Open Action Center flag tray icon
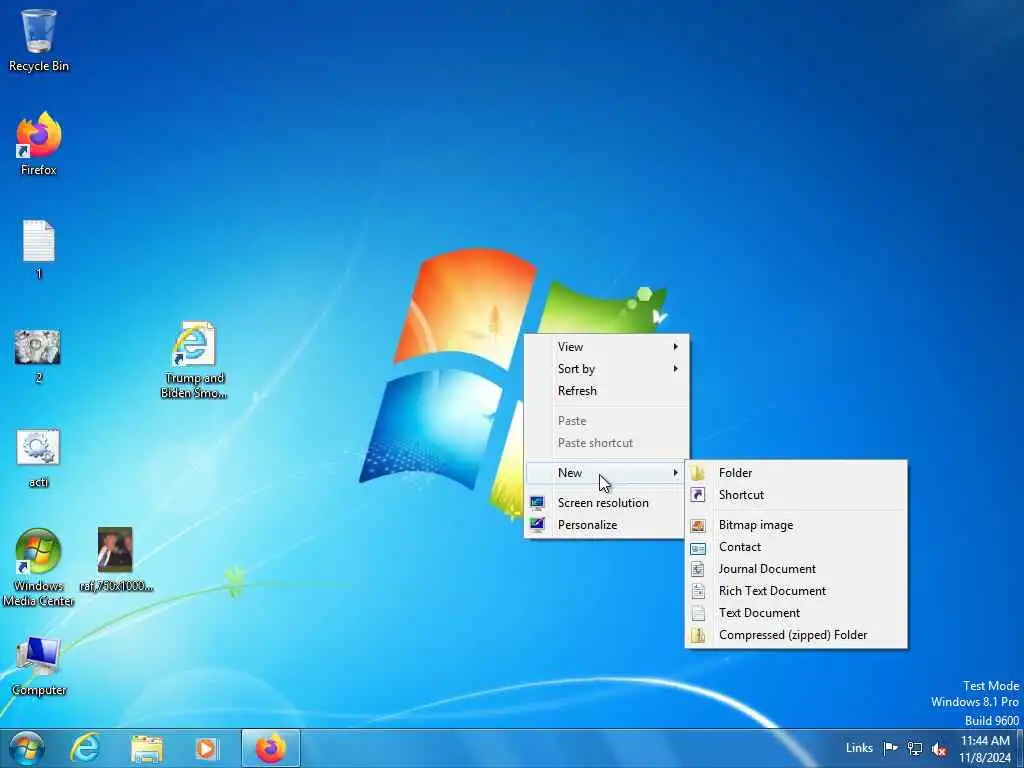Image resolution: width=1024 pixels, height=768 pixels. pos(890,748)
